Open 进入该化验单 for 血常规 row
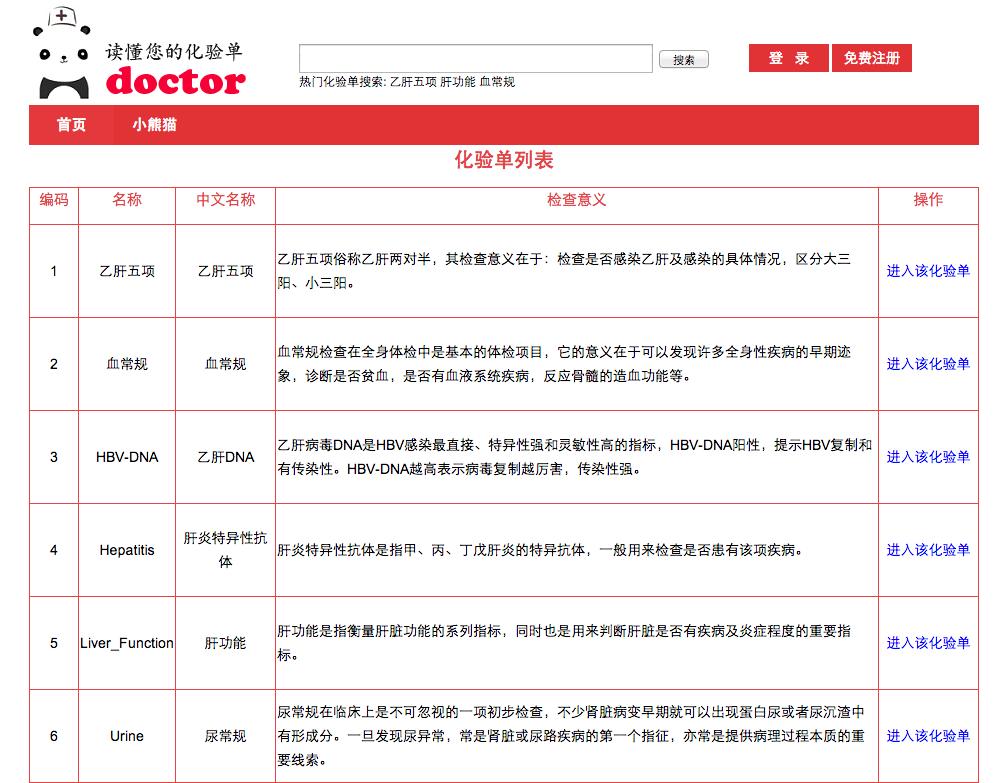The height and width of the screenshot is (783, 1003). click(x=928, y=363)
